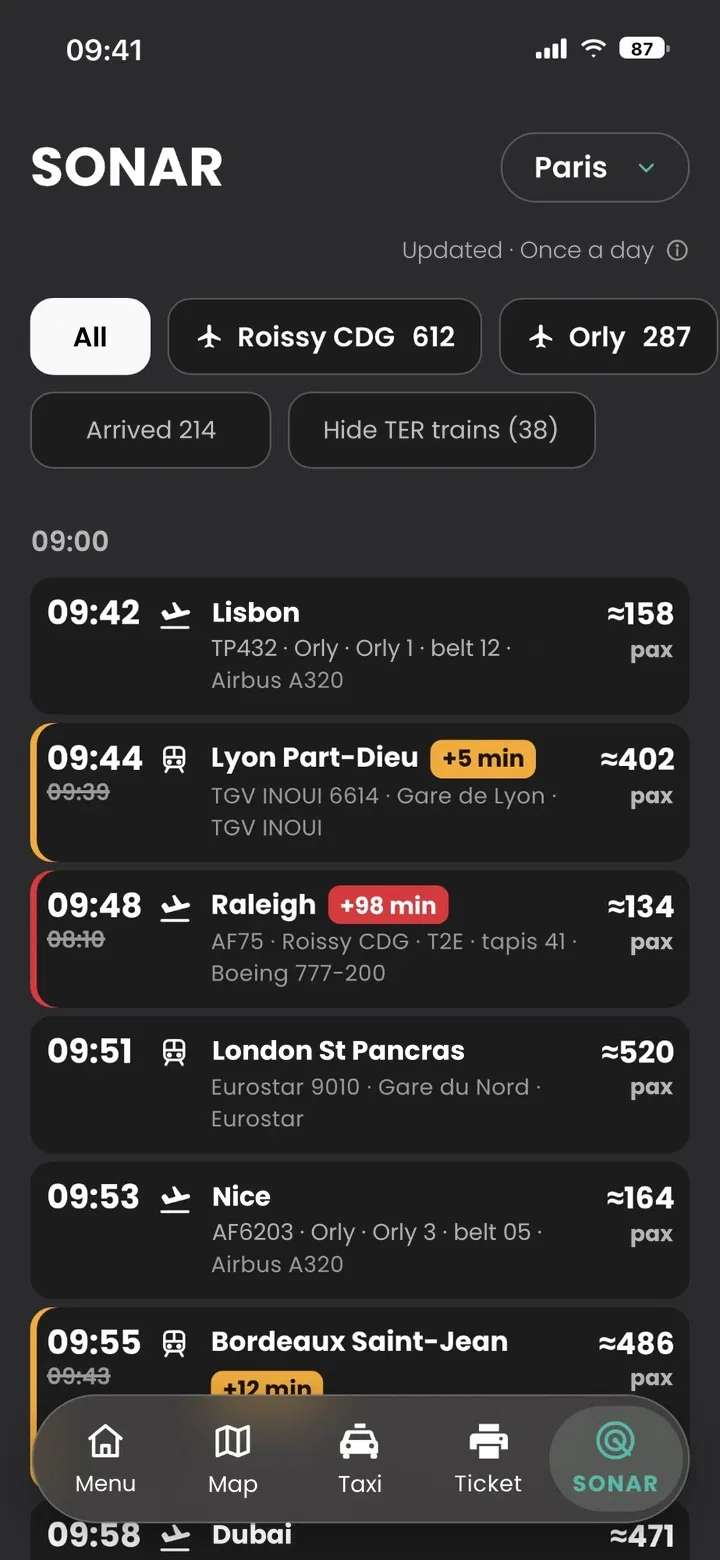Open the Paris city dropdown
The image size is (720, 1560).
tap(595, 168)
